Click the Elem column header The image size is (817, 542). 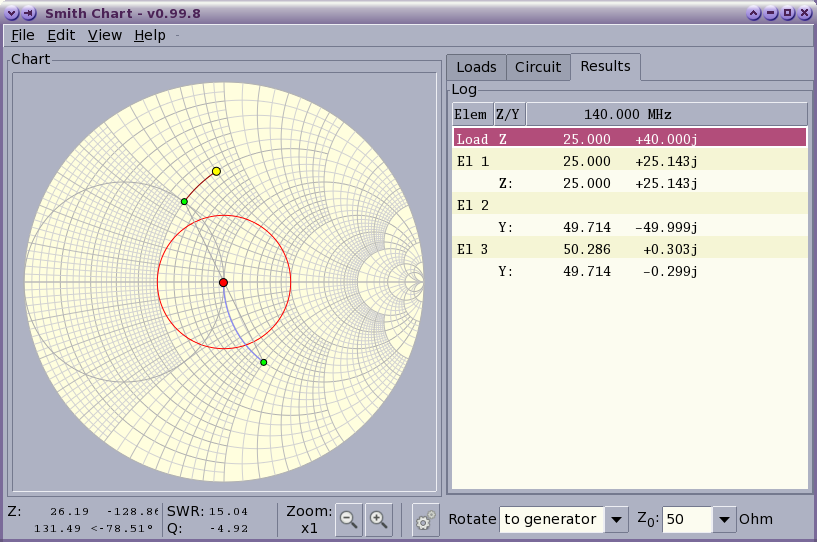pos(471,114)
